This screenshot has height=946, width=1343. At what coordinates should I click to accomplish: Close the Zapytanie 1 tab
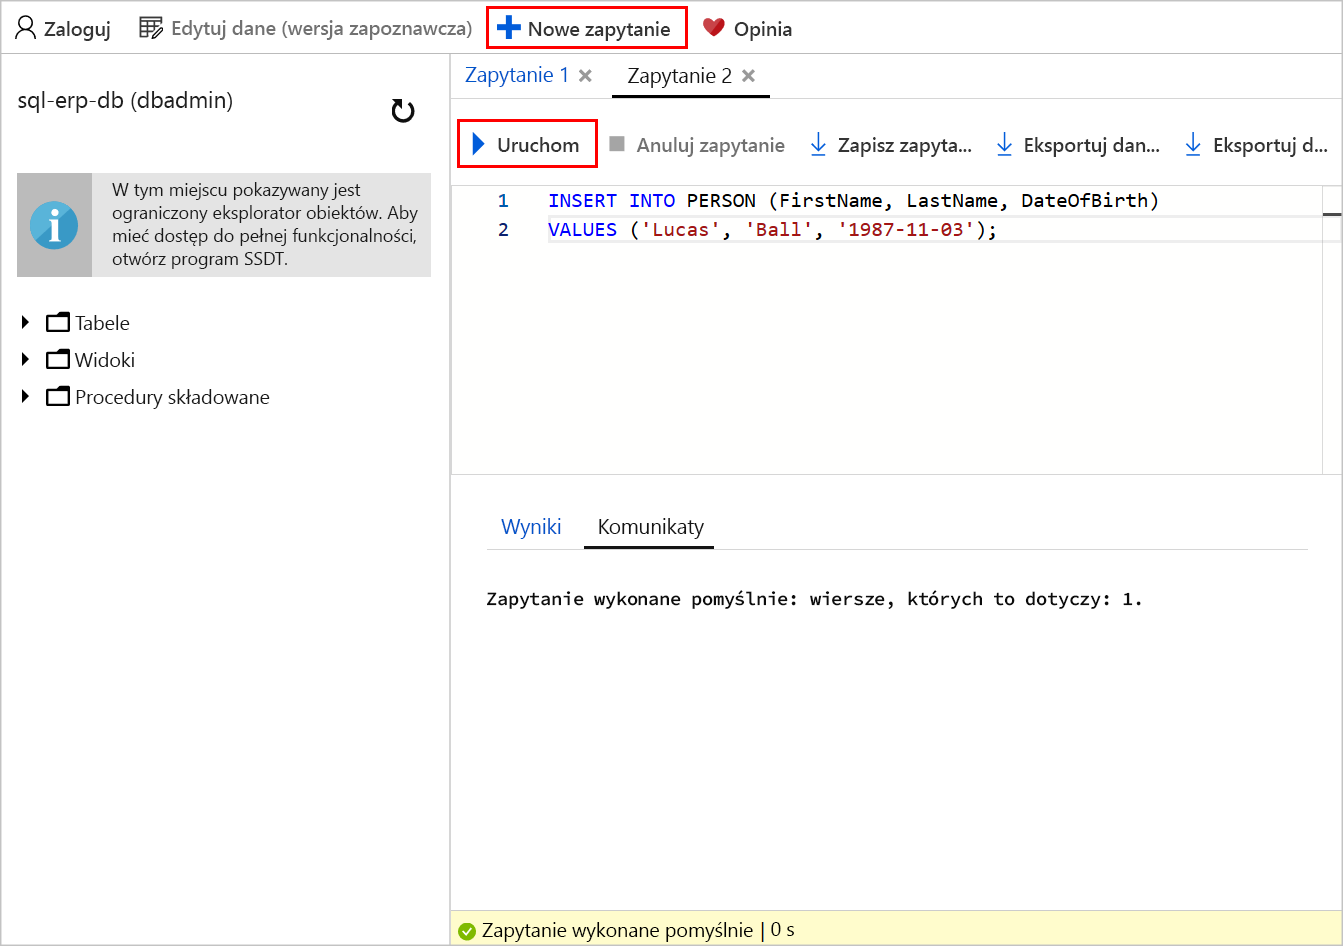(x=586, y=75)
